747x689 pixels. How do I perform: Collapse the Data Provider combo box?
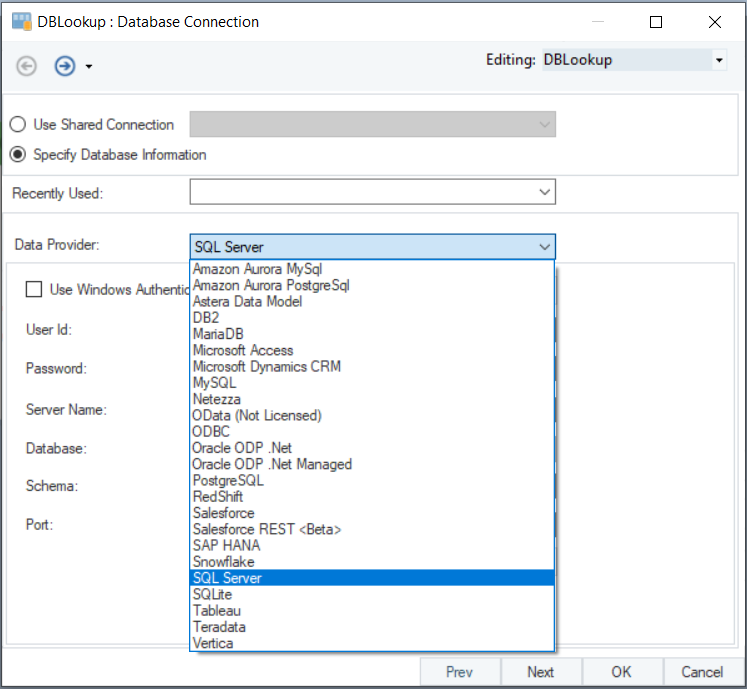544,247
